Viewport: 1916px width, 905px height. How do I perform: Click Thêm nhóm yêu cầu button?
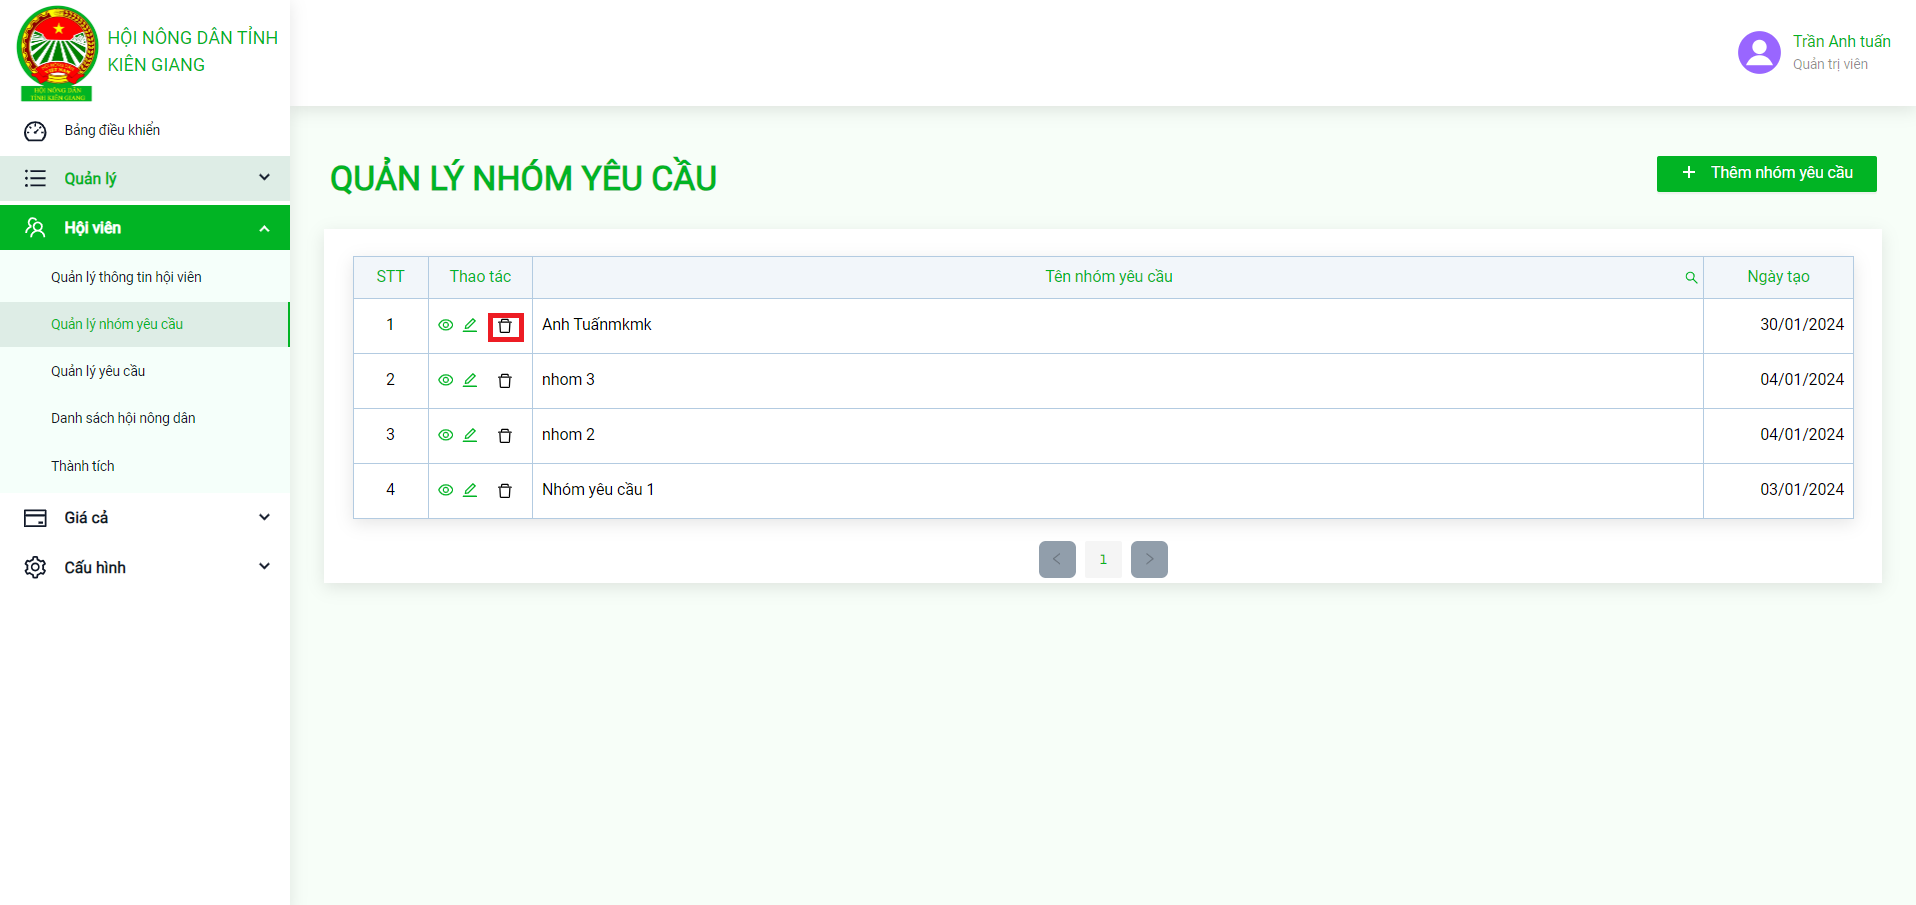tap(1766, 173)
